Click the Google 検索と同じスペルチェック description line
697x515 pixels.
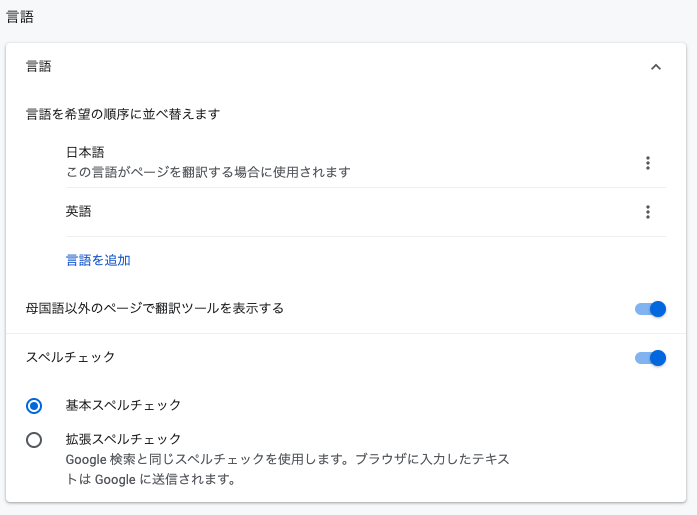pyautogui.click(x=288, y=459)
